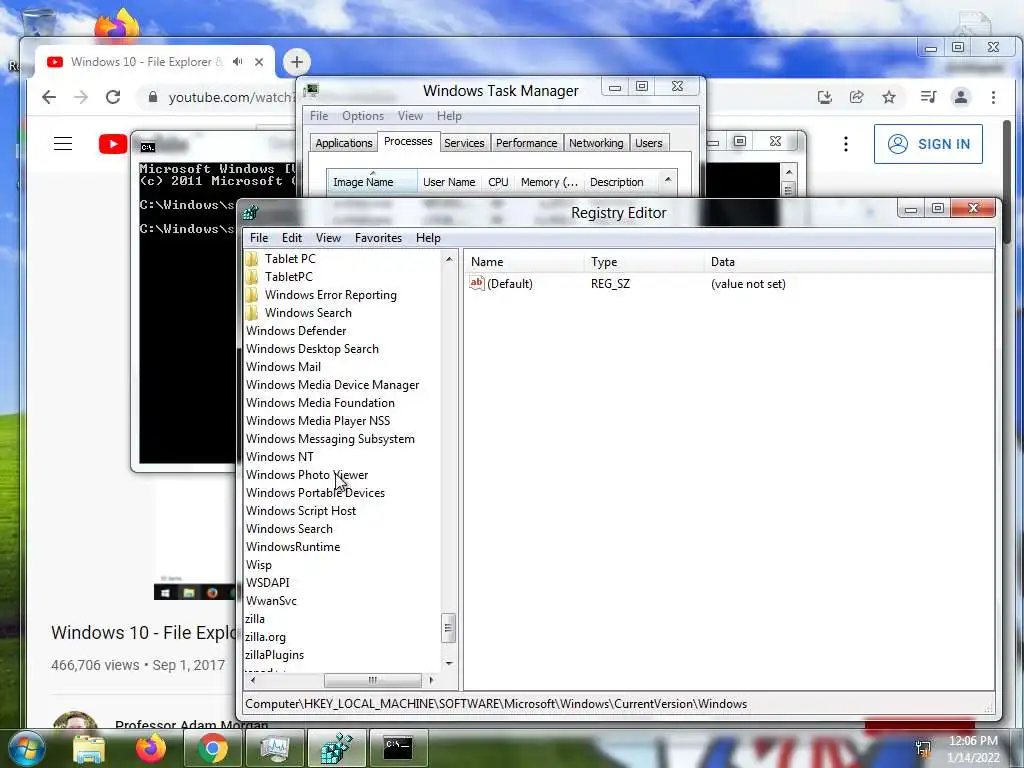Select the Wisp key
The image size is (1024, 768).
coord(259,565)
